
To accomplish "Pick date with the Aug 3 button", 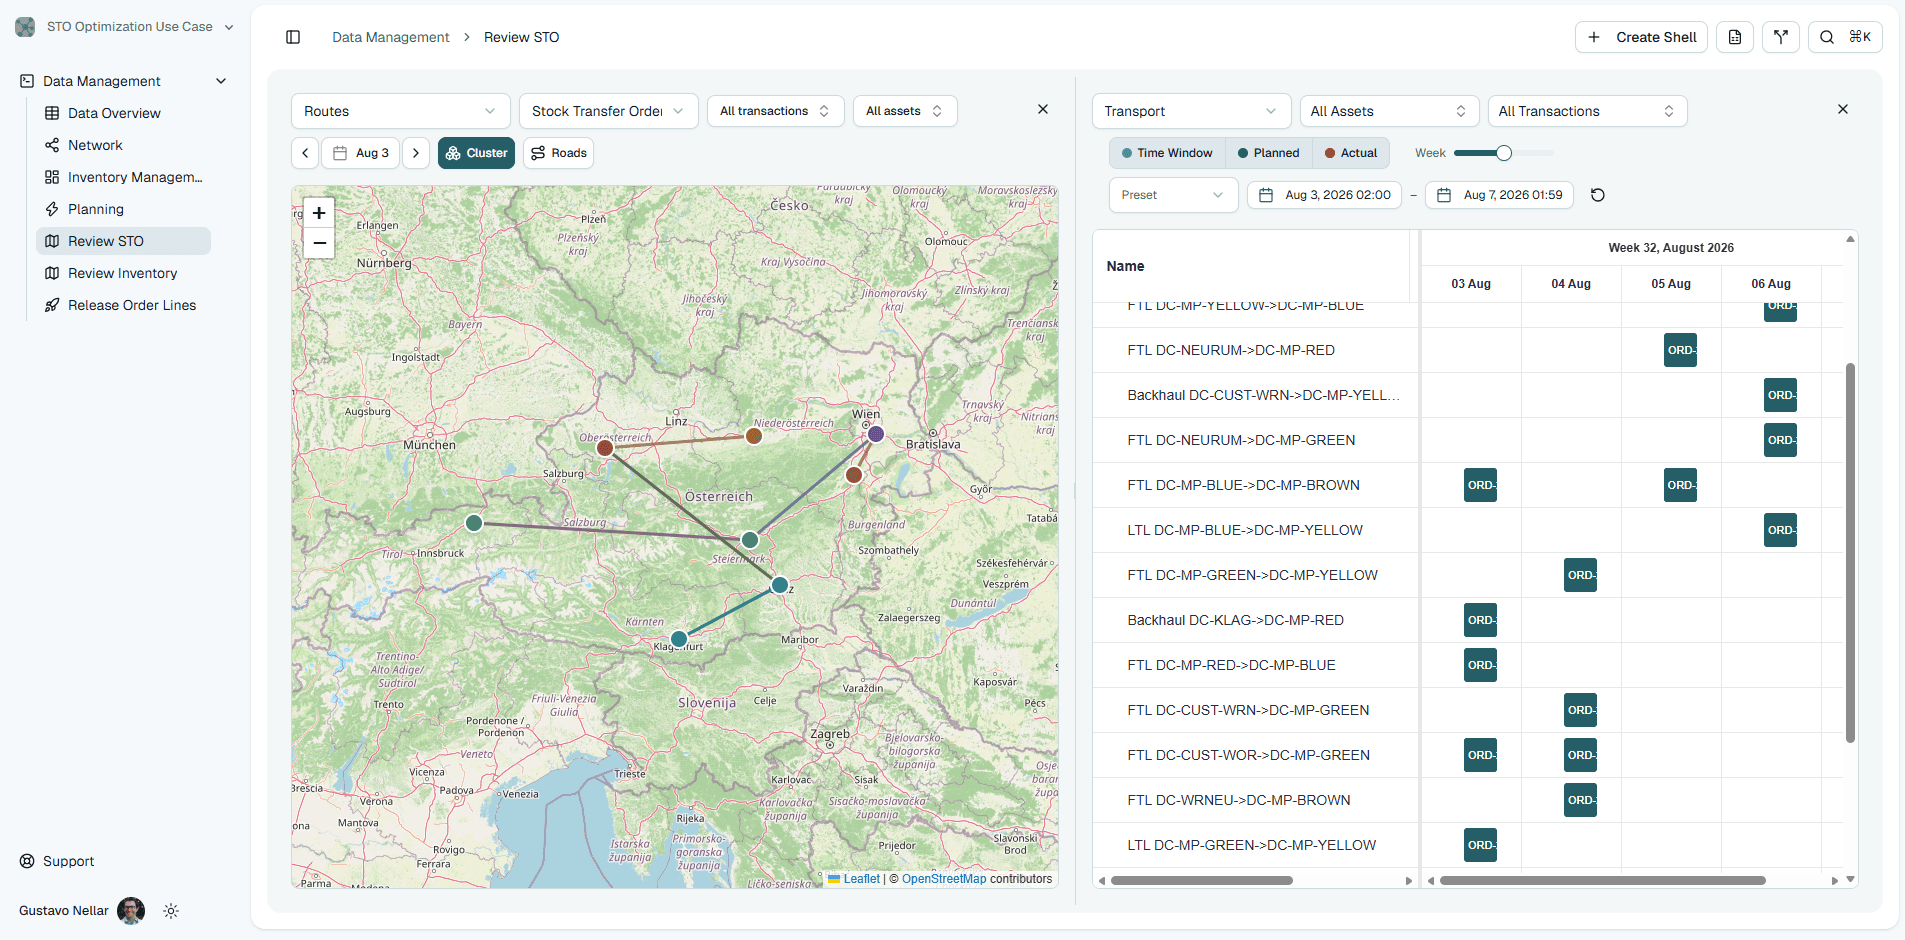I will (361, 153).
